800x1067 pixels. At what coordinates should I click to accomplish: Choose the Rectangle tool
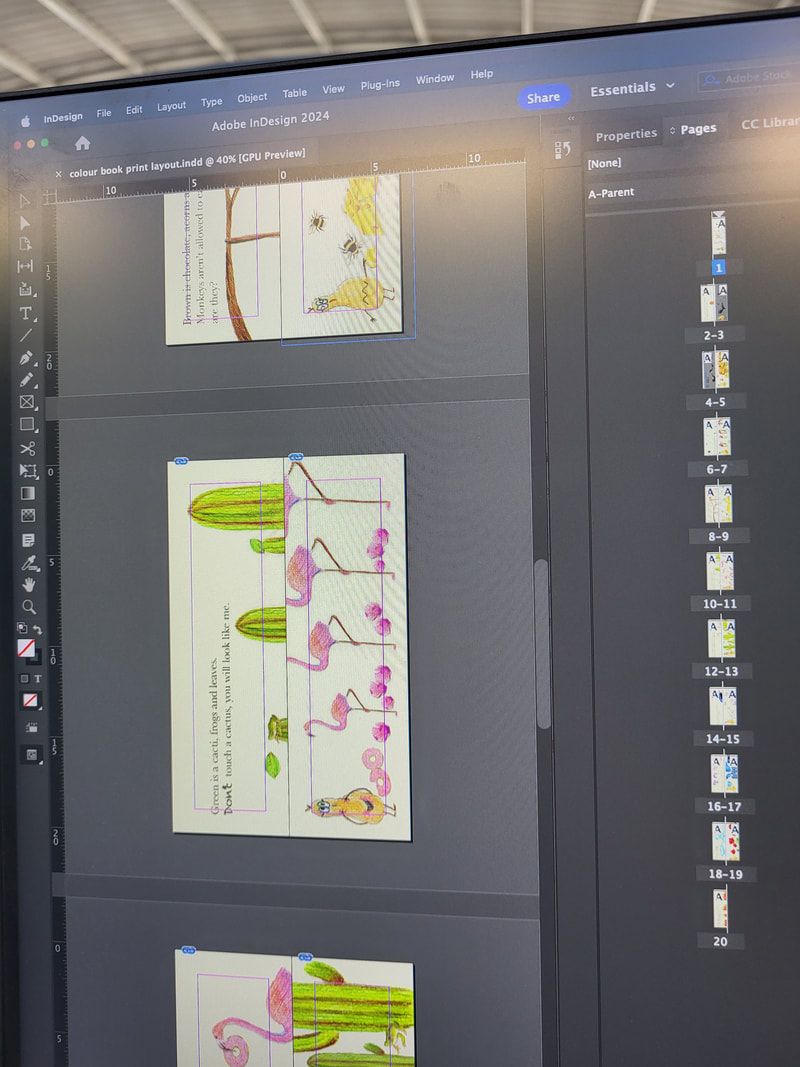click(27, 425)
